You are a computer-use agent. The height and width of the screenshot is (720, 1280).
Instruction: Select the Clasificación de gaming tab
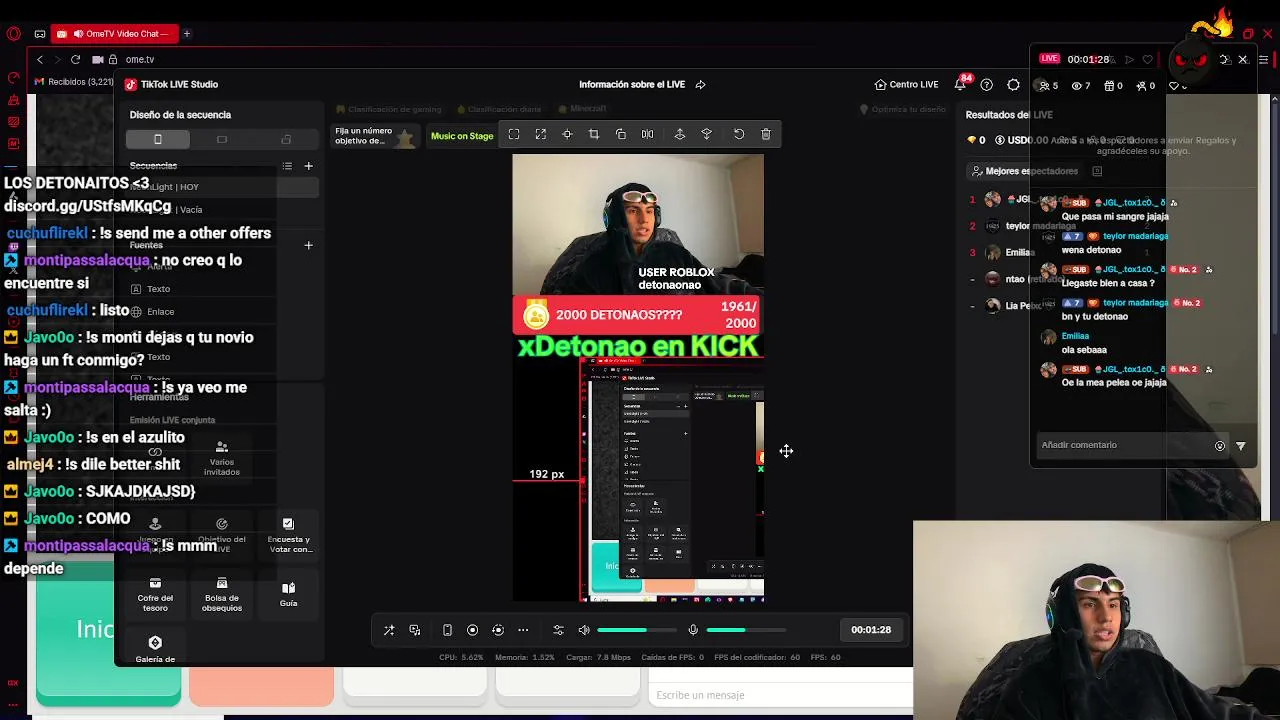[x=390, y=109]
